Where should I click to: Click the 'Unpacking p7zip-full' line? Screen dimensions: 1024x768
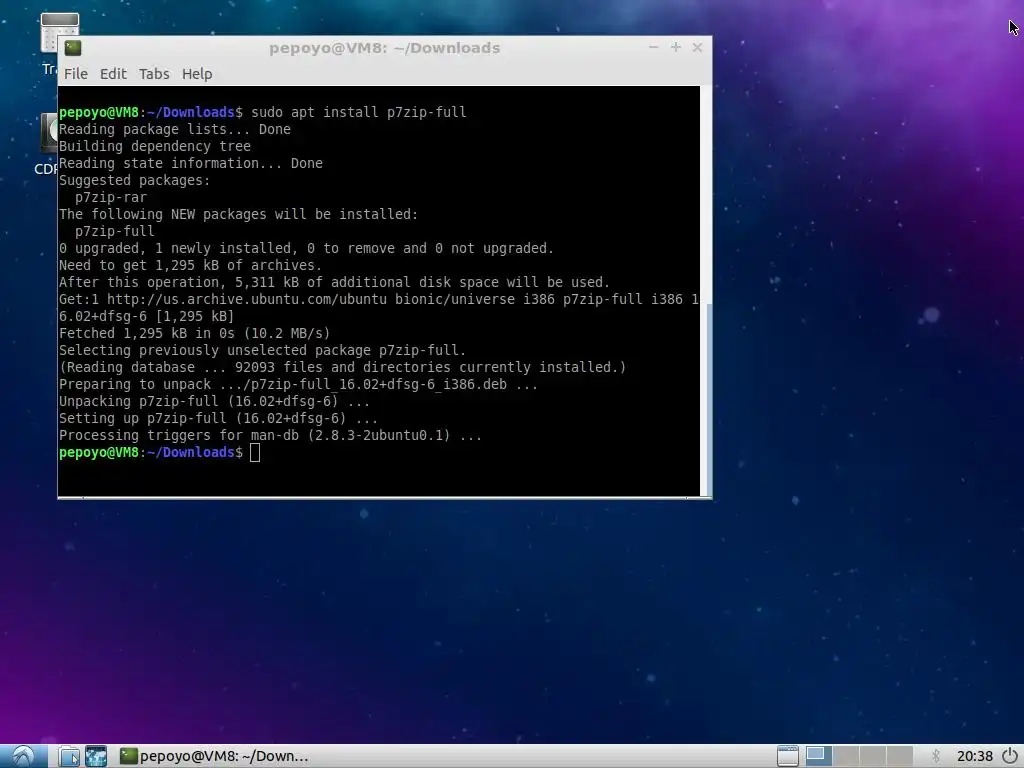coord(214,401)
